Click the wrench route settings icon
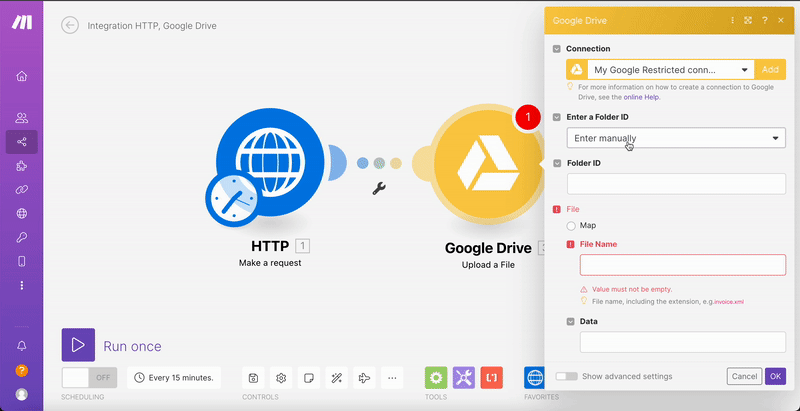Viewport: 800px width, 411px height. coord(379,189)
